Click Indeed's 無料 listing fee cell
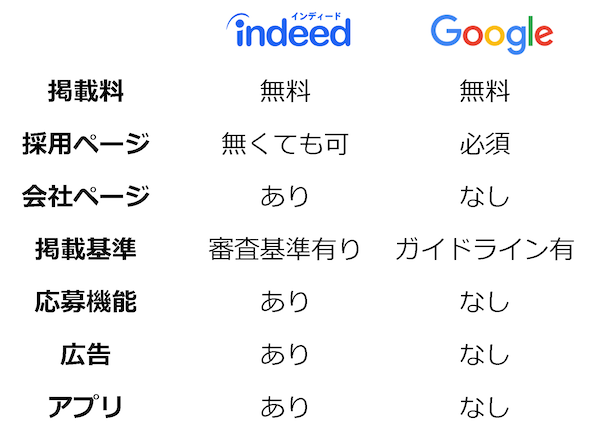 (285, 92)
